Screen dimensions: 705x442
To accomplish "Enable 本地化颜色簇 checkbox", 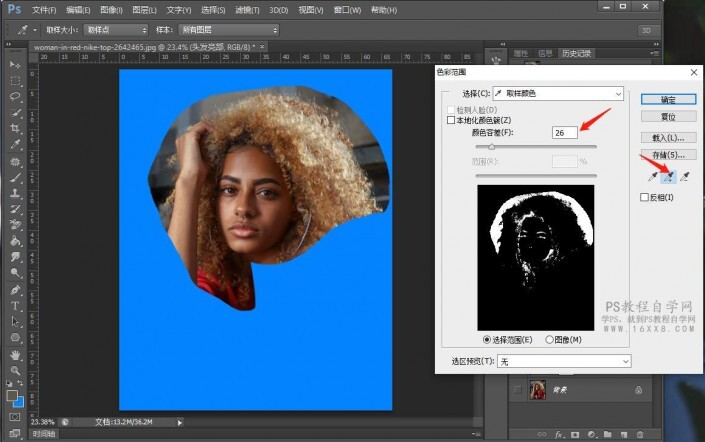I will click(x=450, y=120).
